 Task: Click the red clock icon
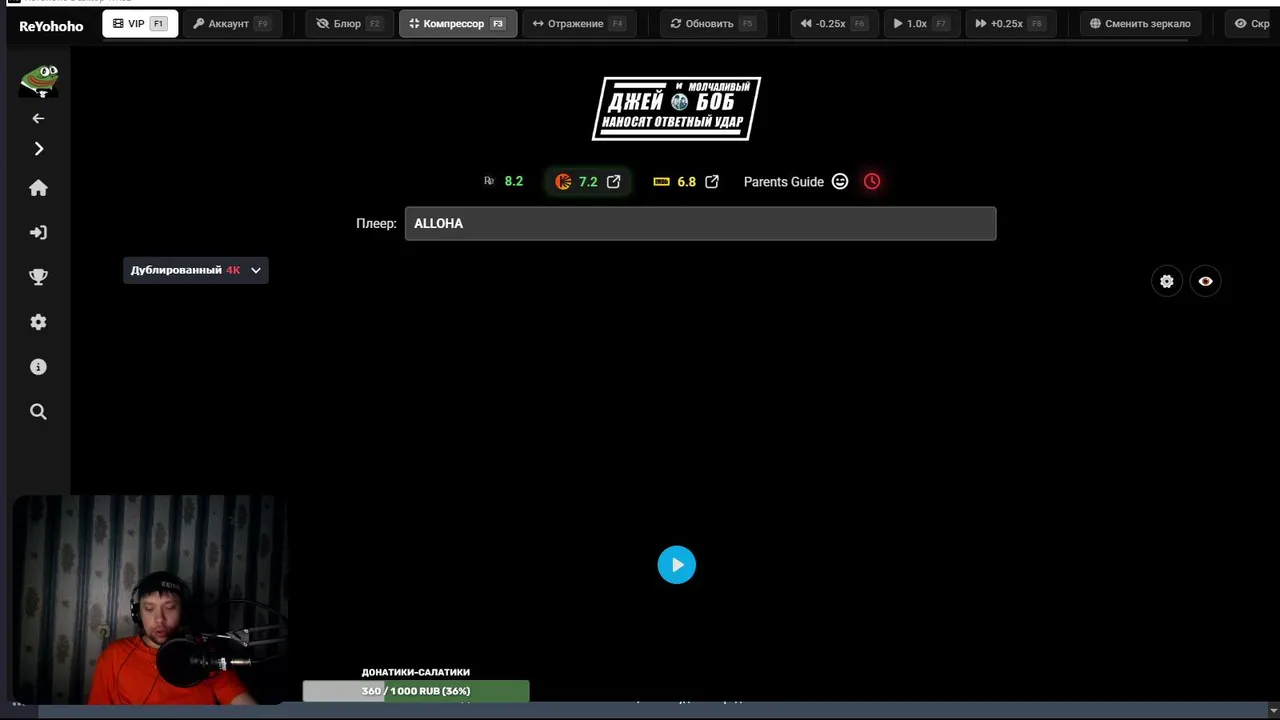click(x=872, y=181)
